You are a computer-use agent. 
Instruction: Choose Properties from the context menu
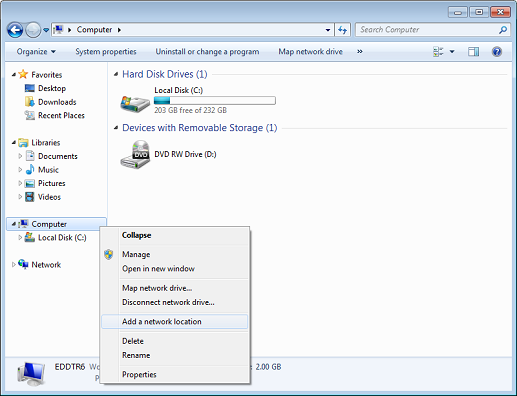point(175,375)
